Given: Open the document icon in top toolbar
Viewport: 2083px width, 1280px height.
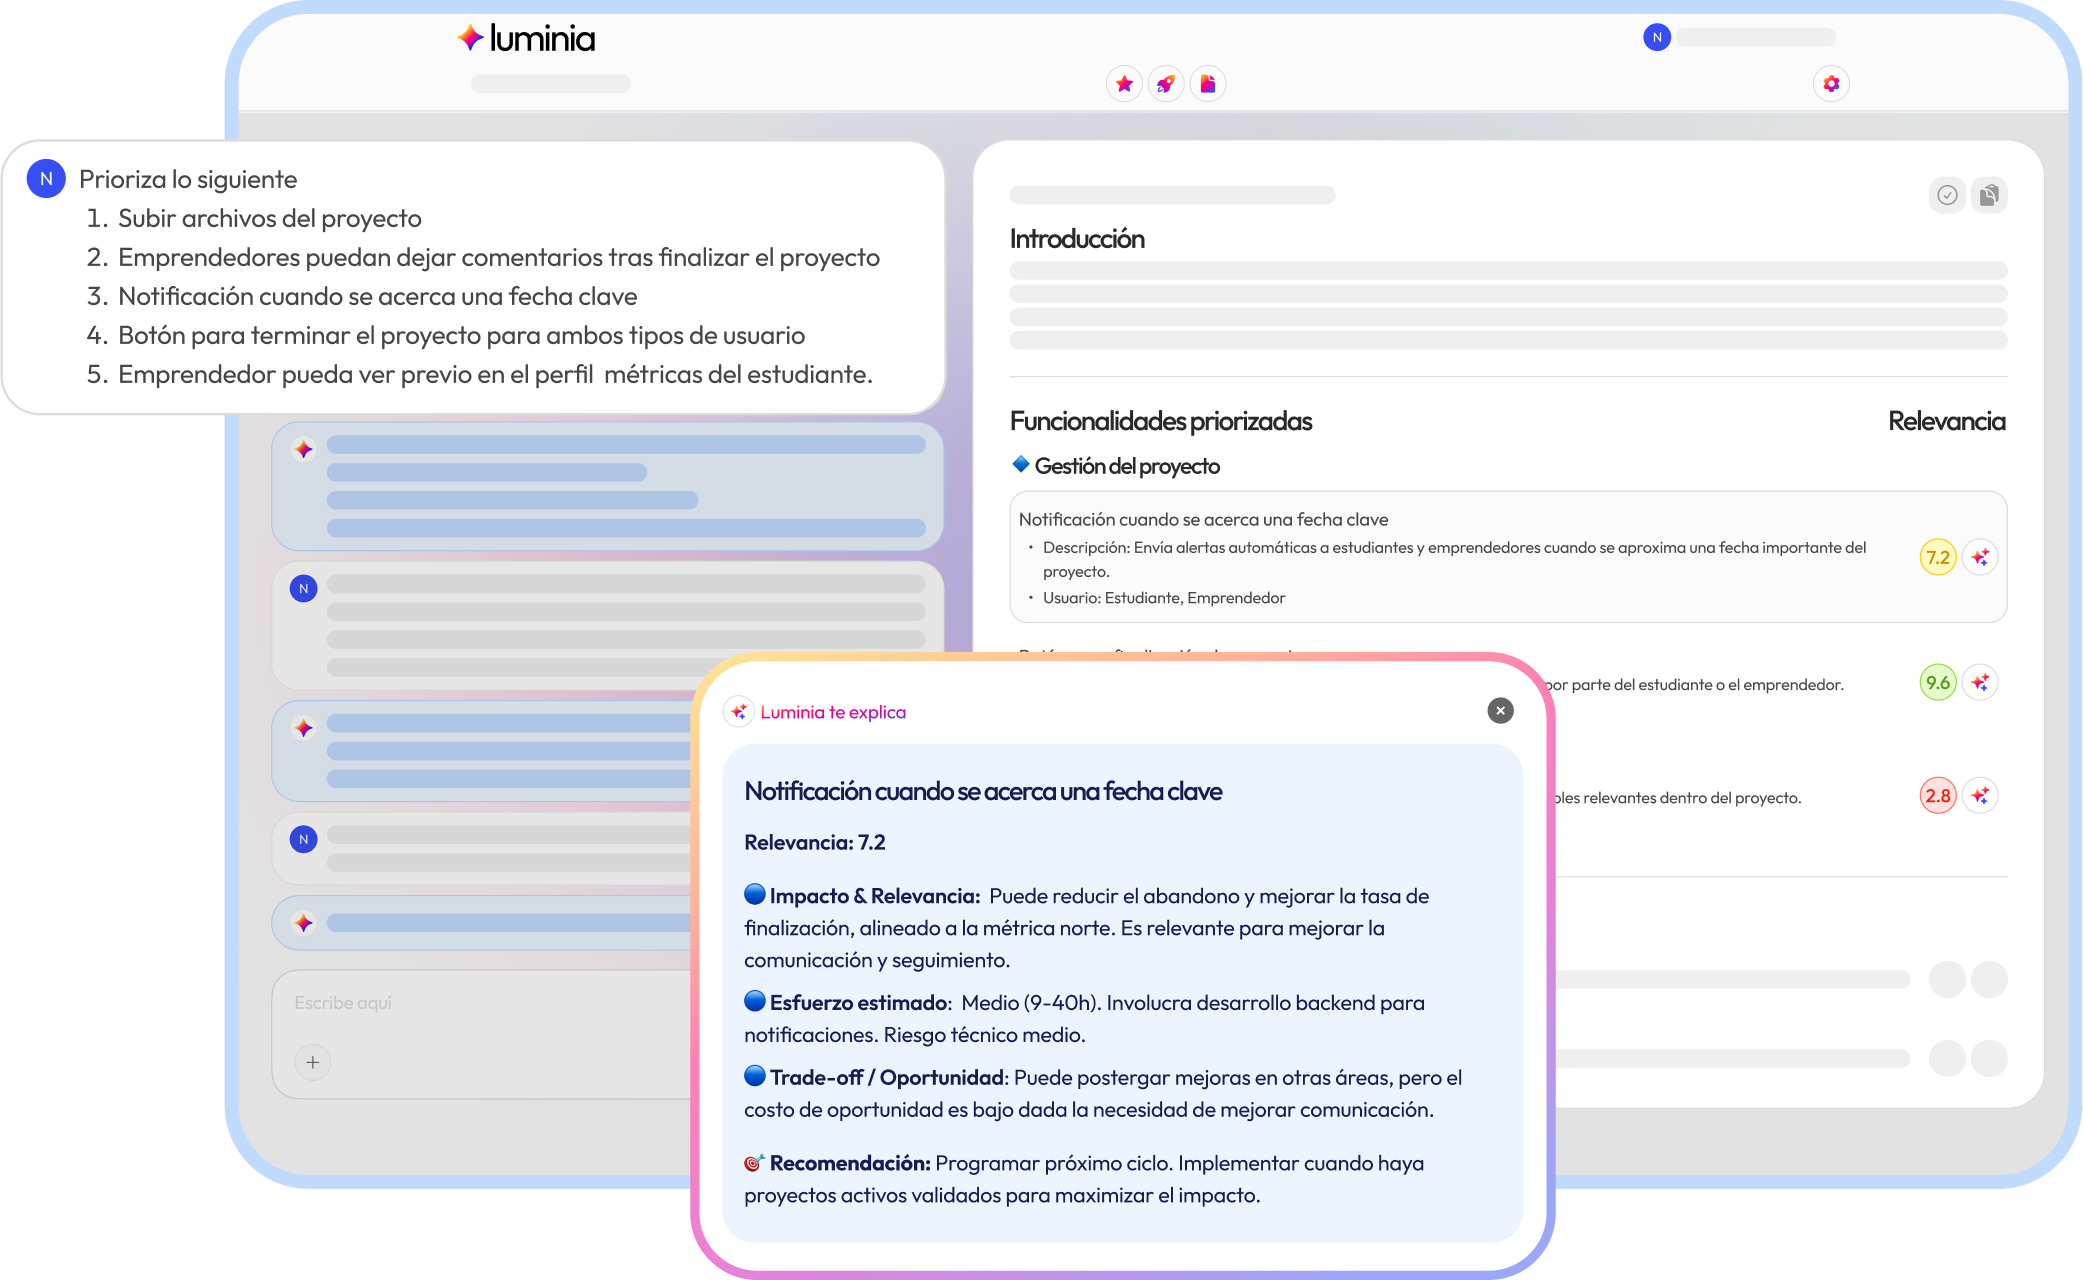Looking at the screenshot, I should click(1208, 84).
